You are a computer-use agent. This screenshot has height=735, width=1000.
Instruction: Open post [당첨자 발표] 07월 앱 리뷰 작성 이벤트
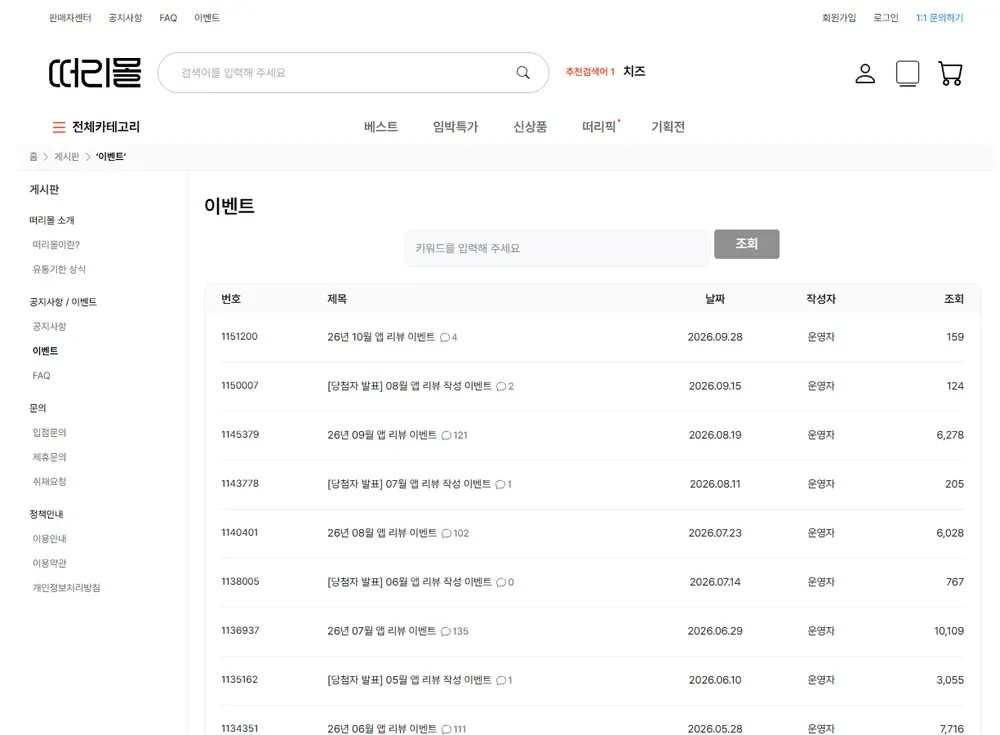[x=409, y=484]
